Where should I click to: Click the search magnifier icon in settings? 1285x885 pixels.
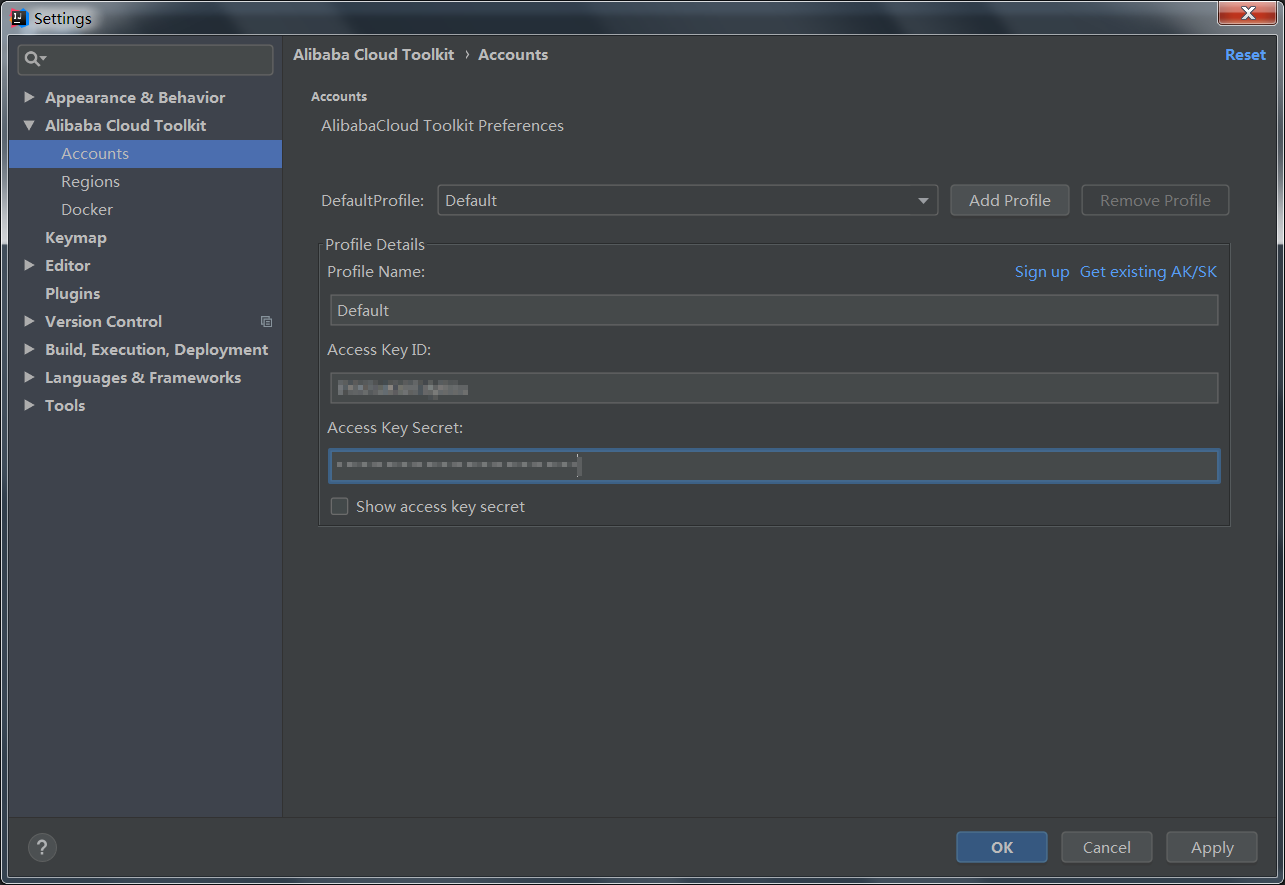[35, 60]
